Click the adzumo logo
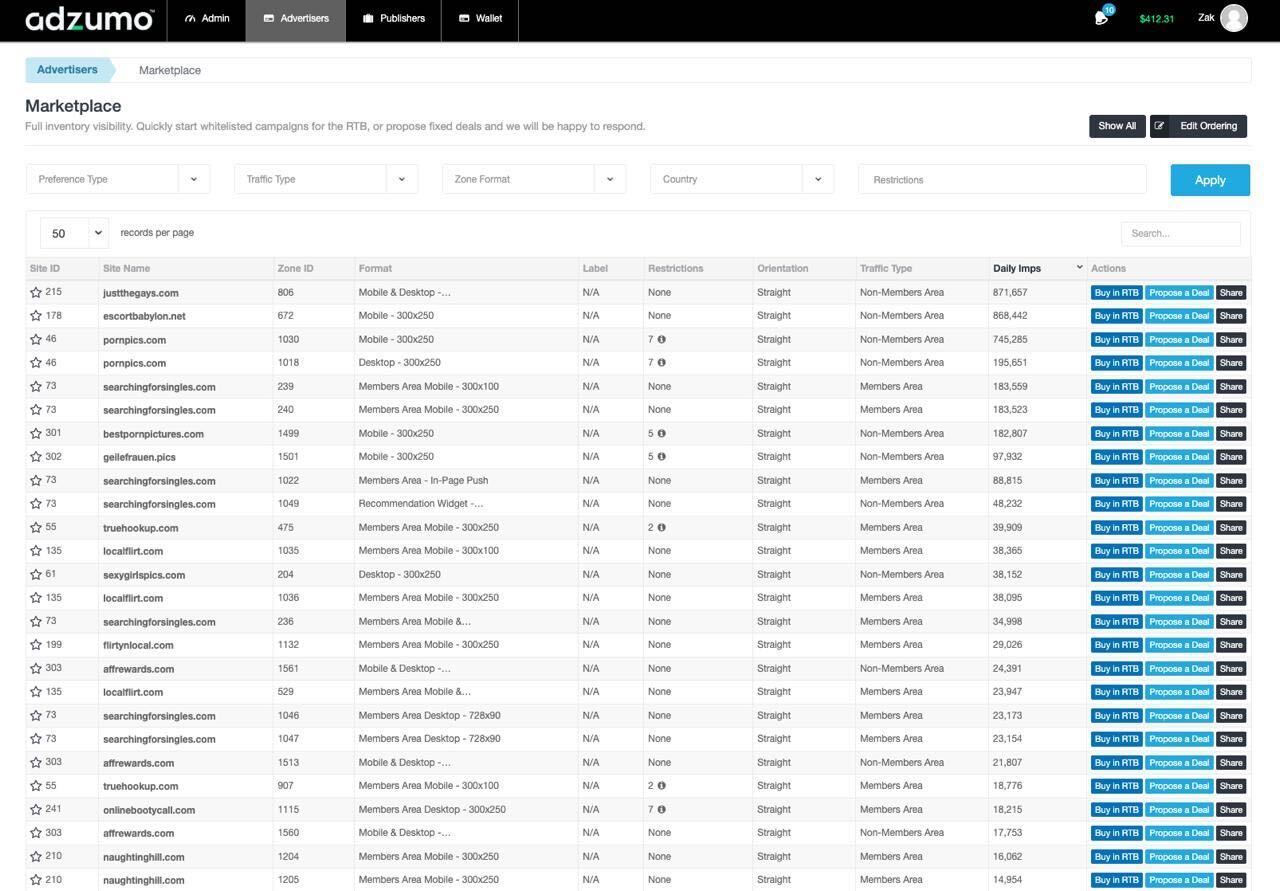Viewport: 1280px width, 891px height. (x=89, y=19)
